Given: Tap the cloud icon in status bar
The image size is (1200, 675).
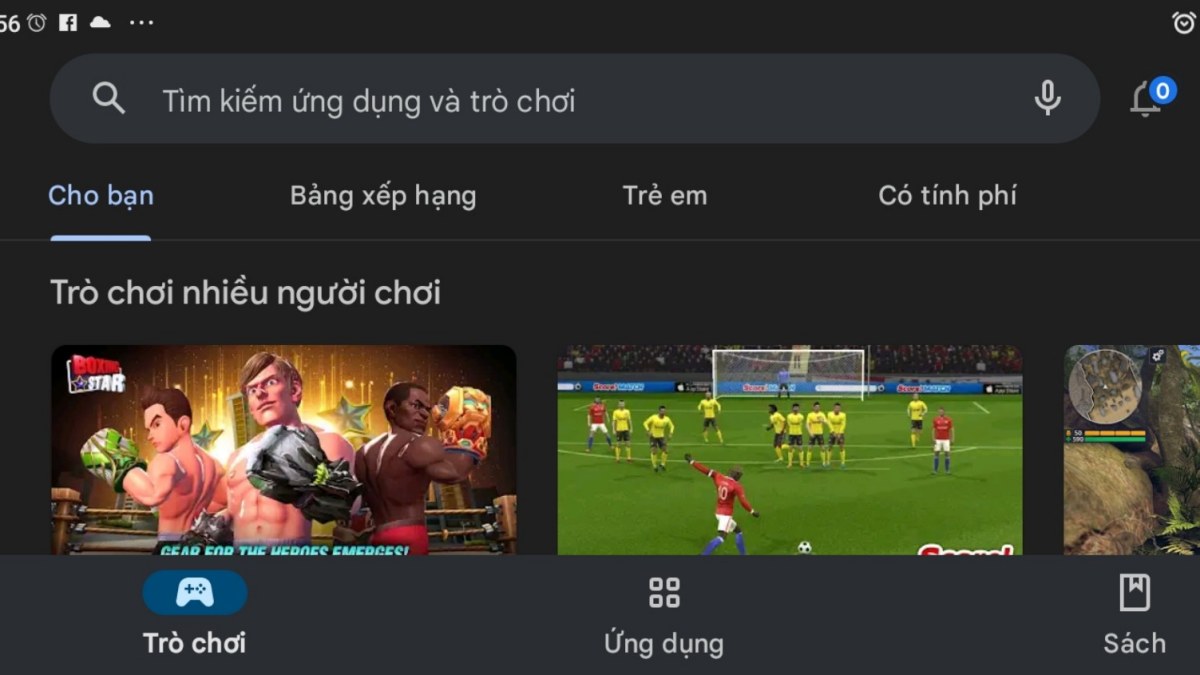Looking at the screenshot, I should (100, 22).
